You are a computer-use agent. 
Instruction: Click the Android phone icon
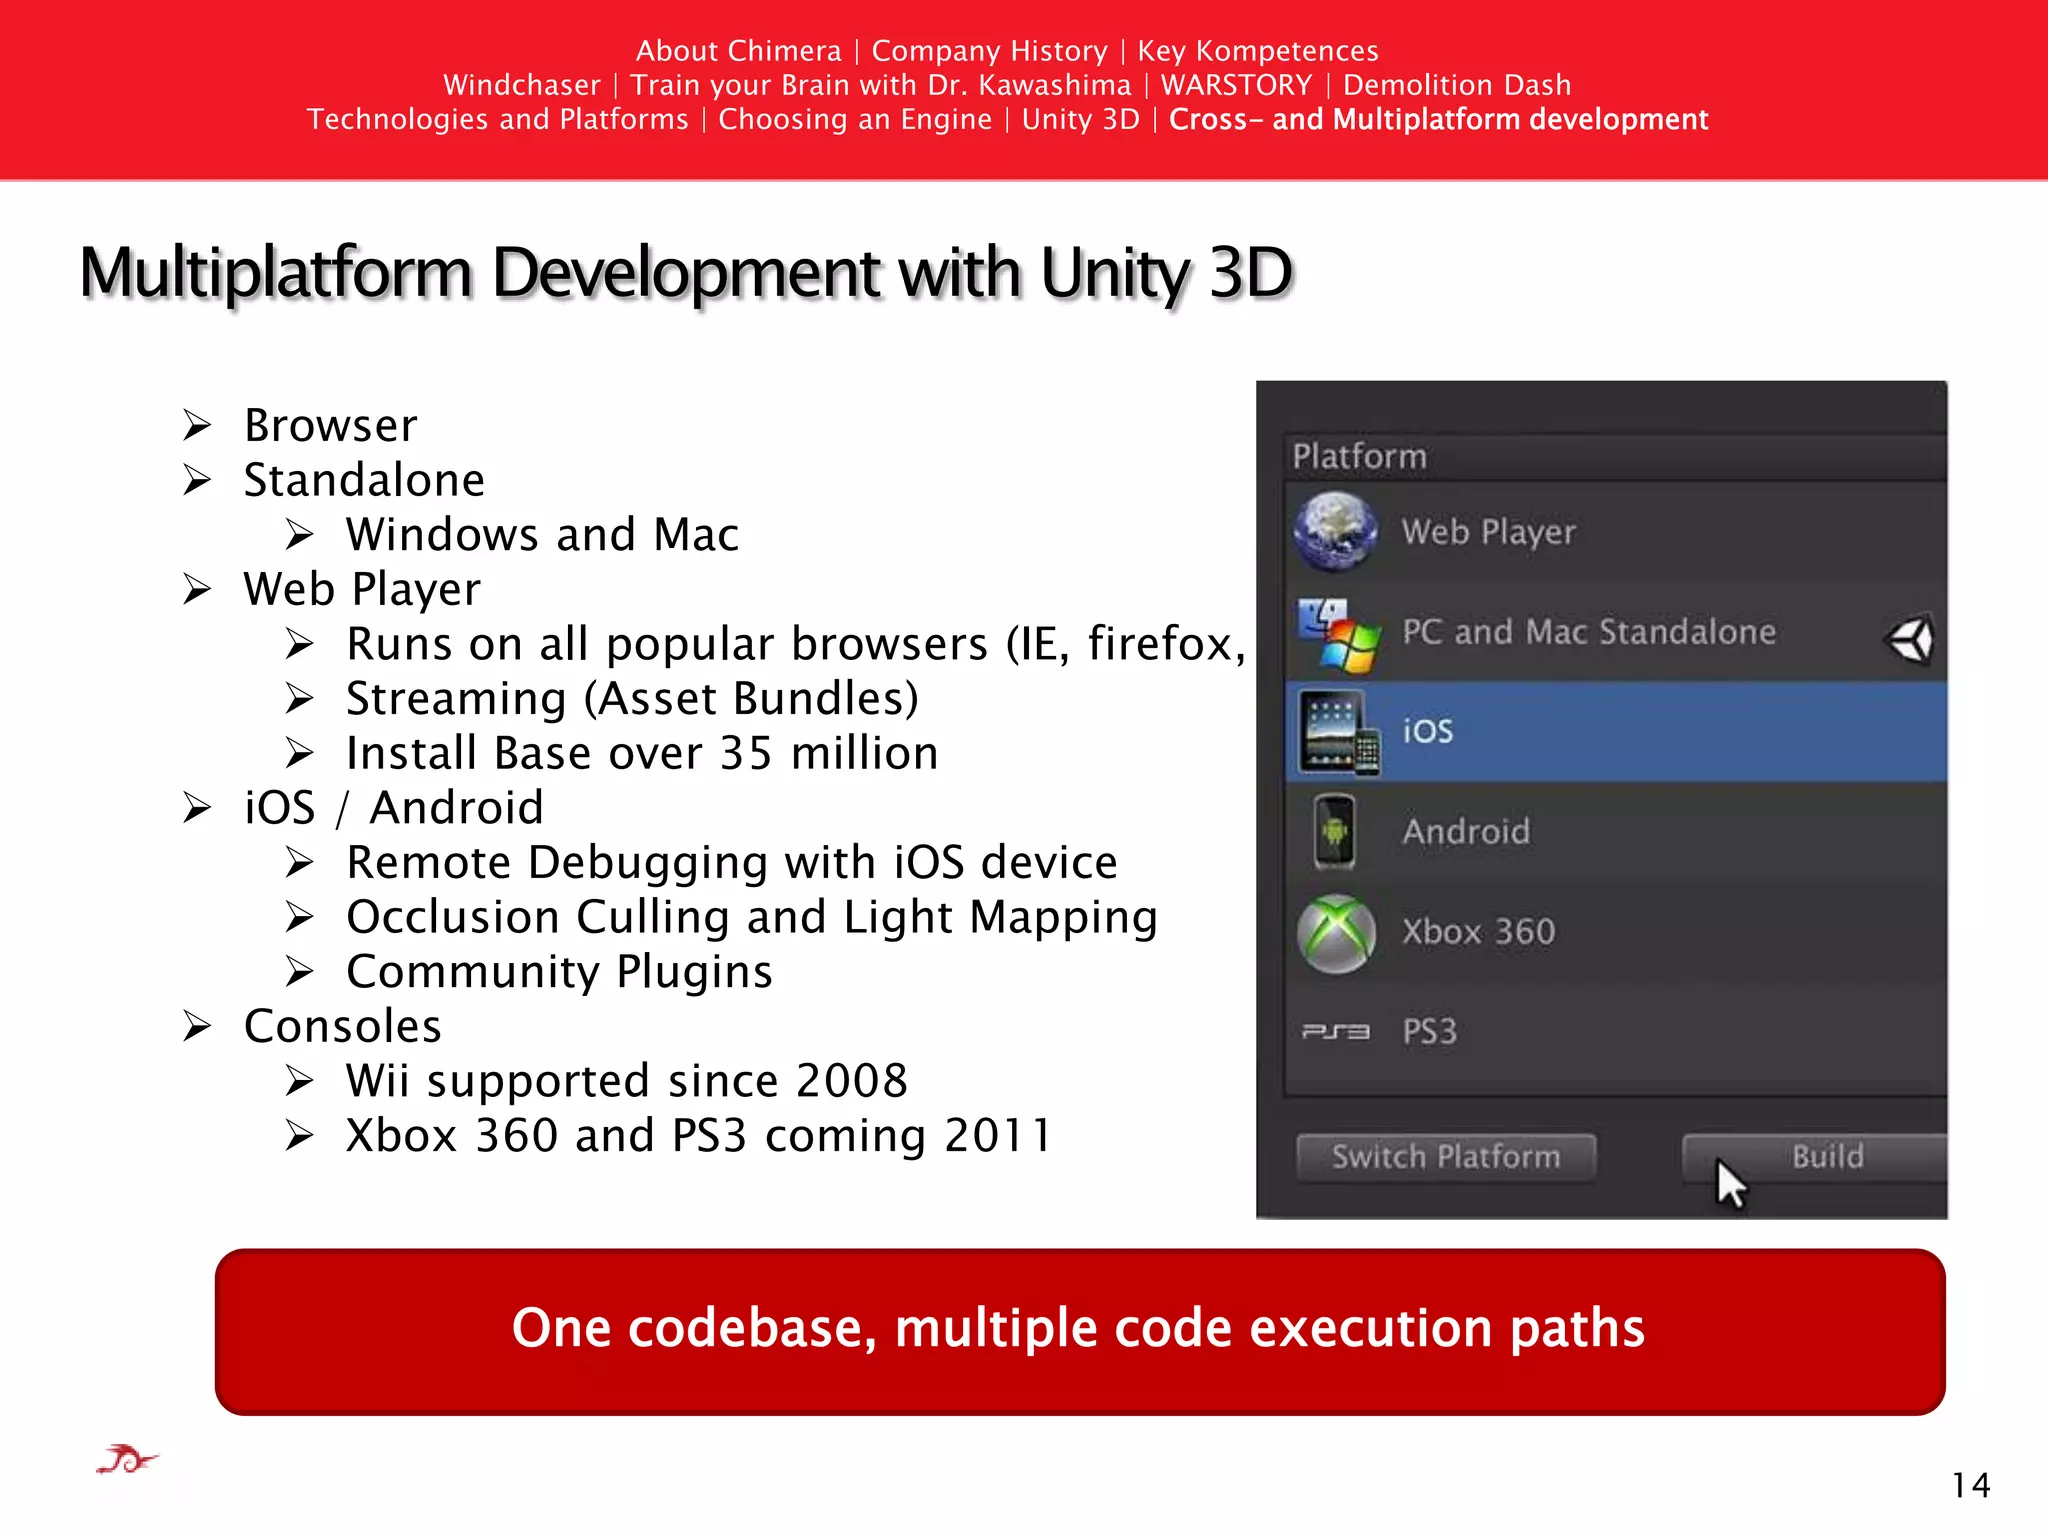[1334, 831]
